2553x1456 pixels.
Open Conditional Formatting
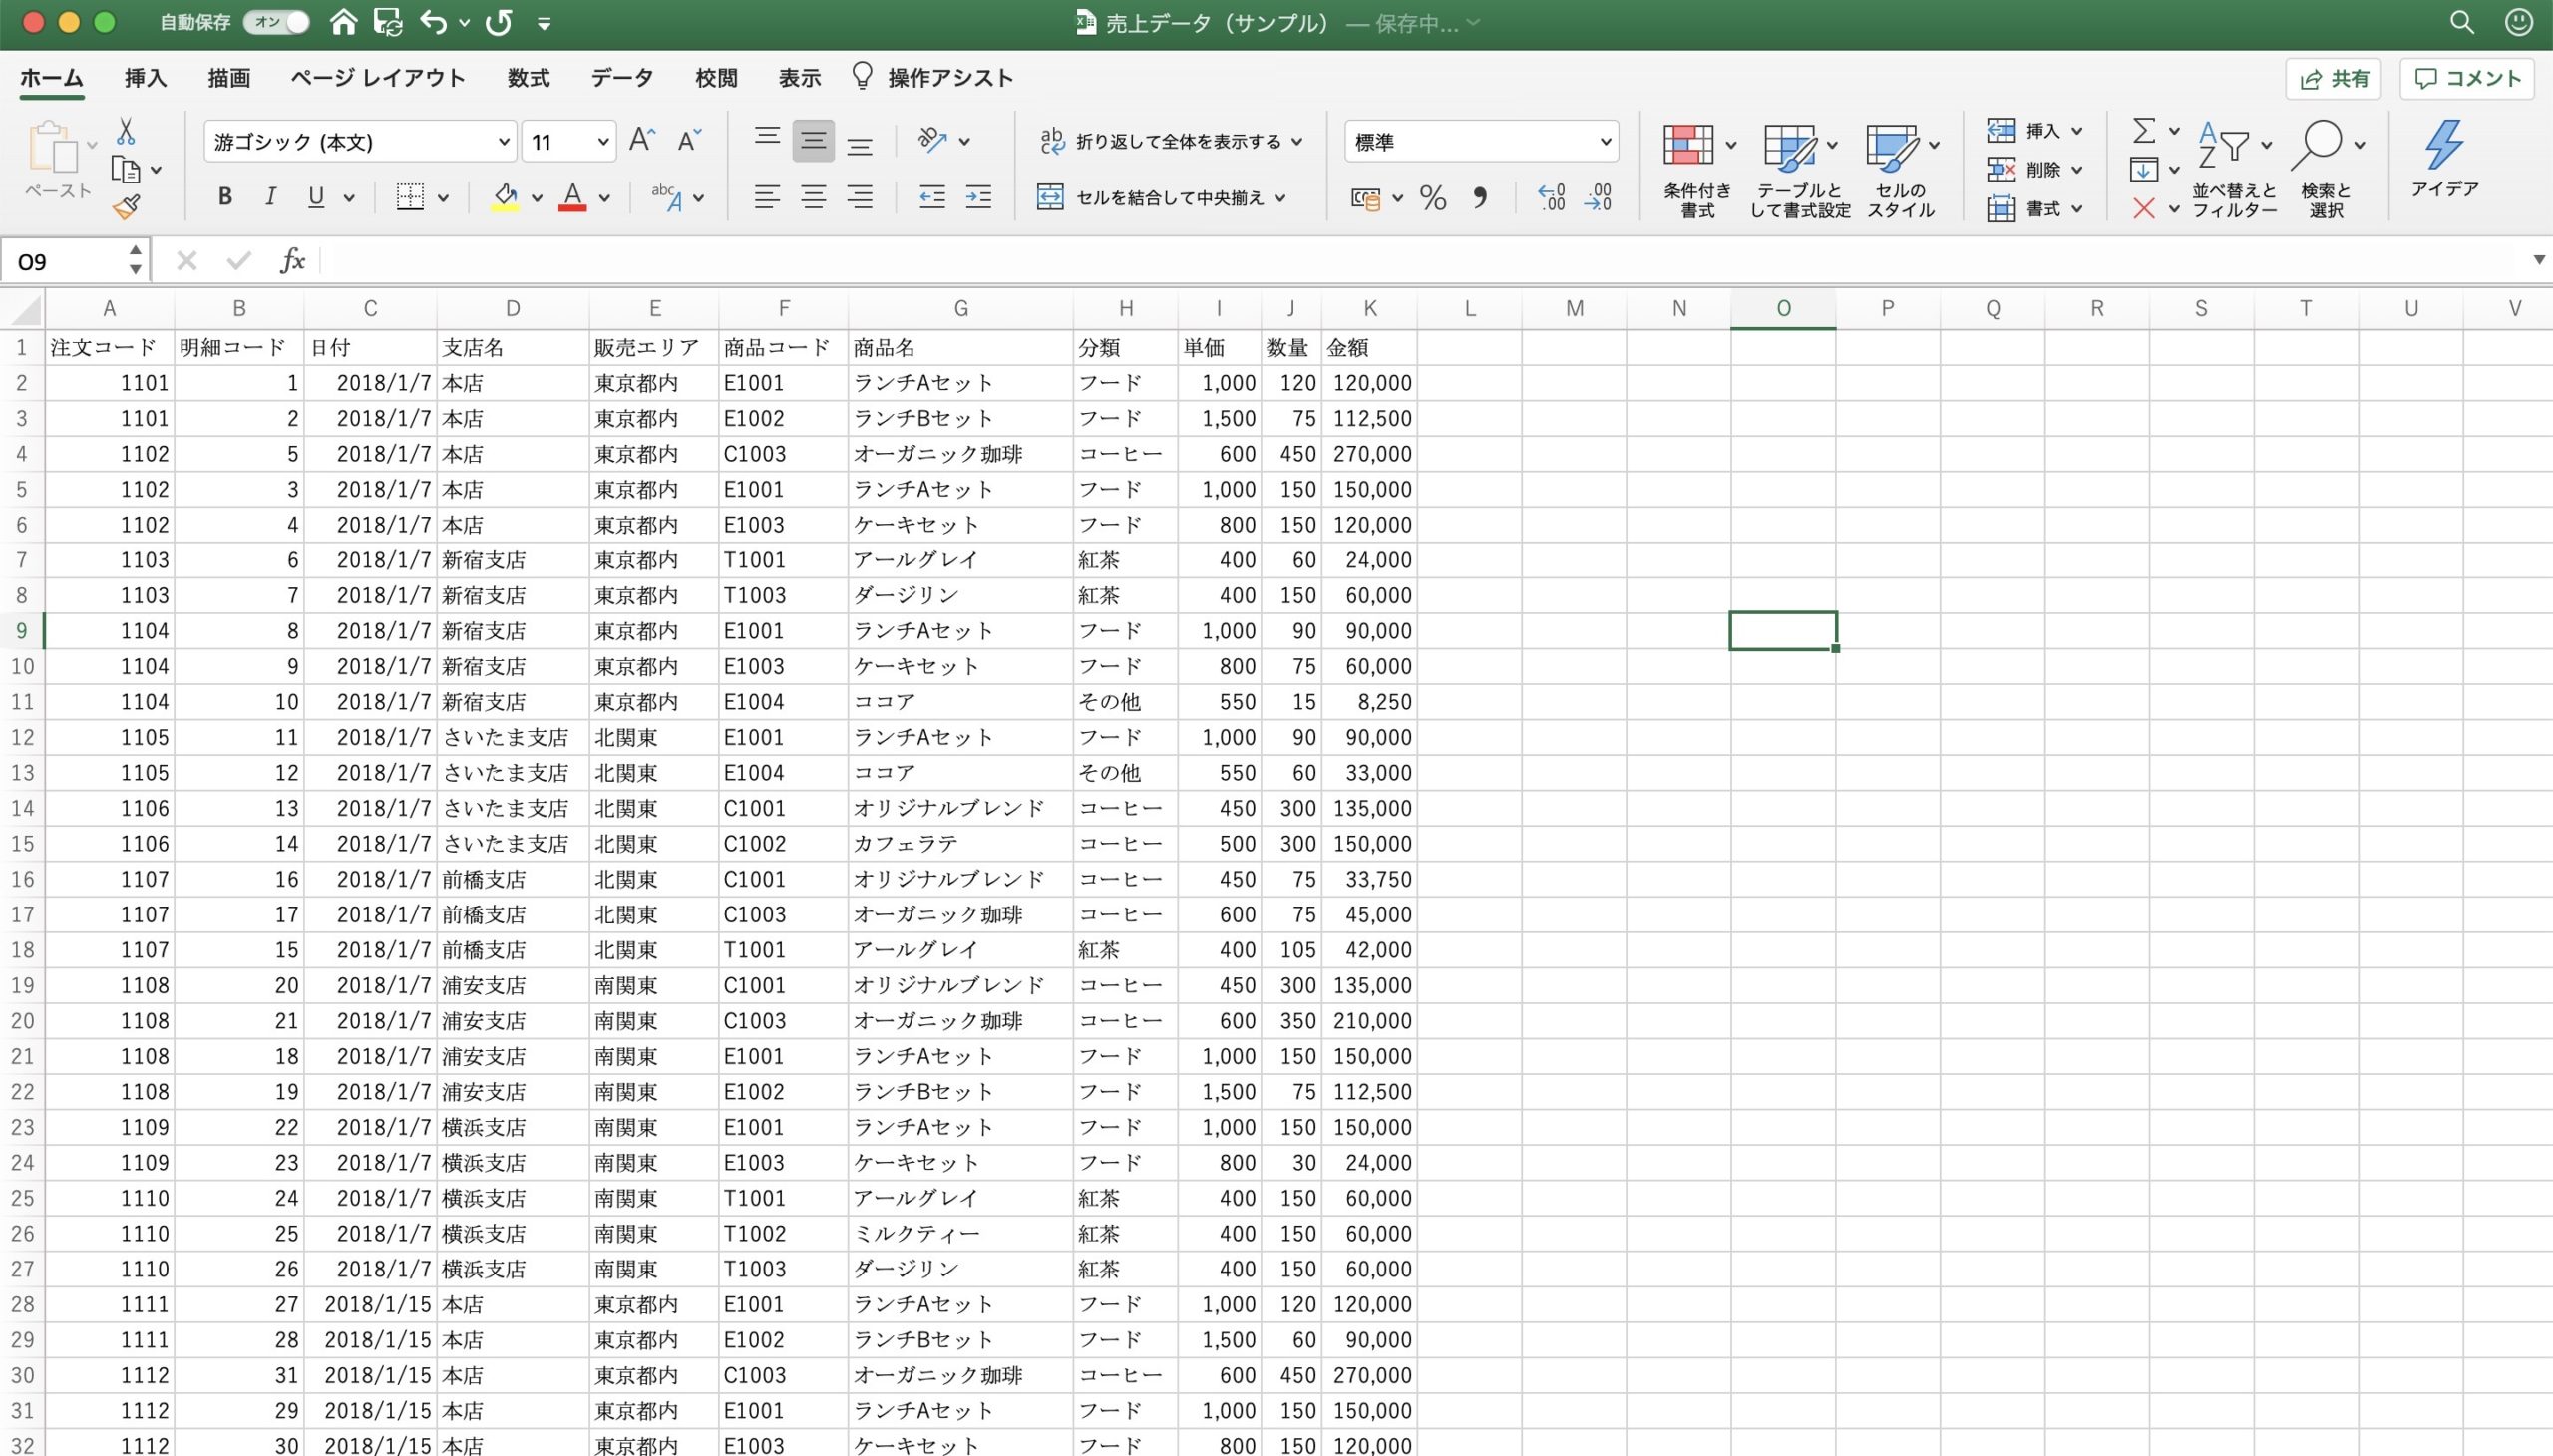pyautogui.click(x=1697, y=170)
